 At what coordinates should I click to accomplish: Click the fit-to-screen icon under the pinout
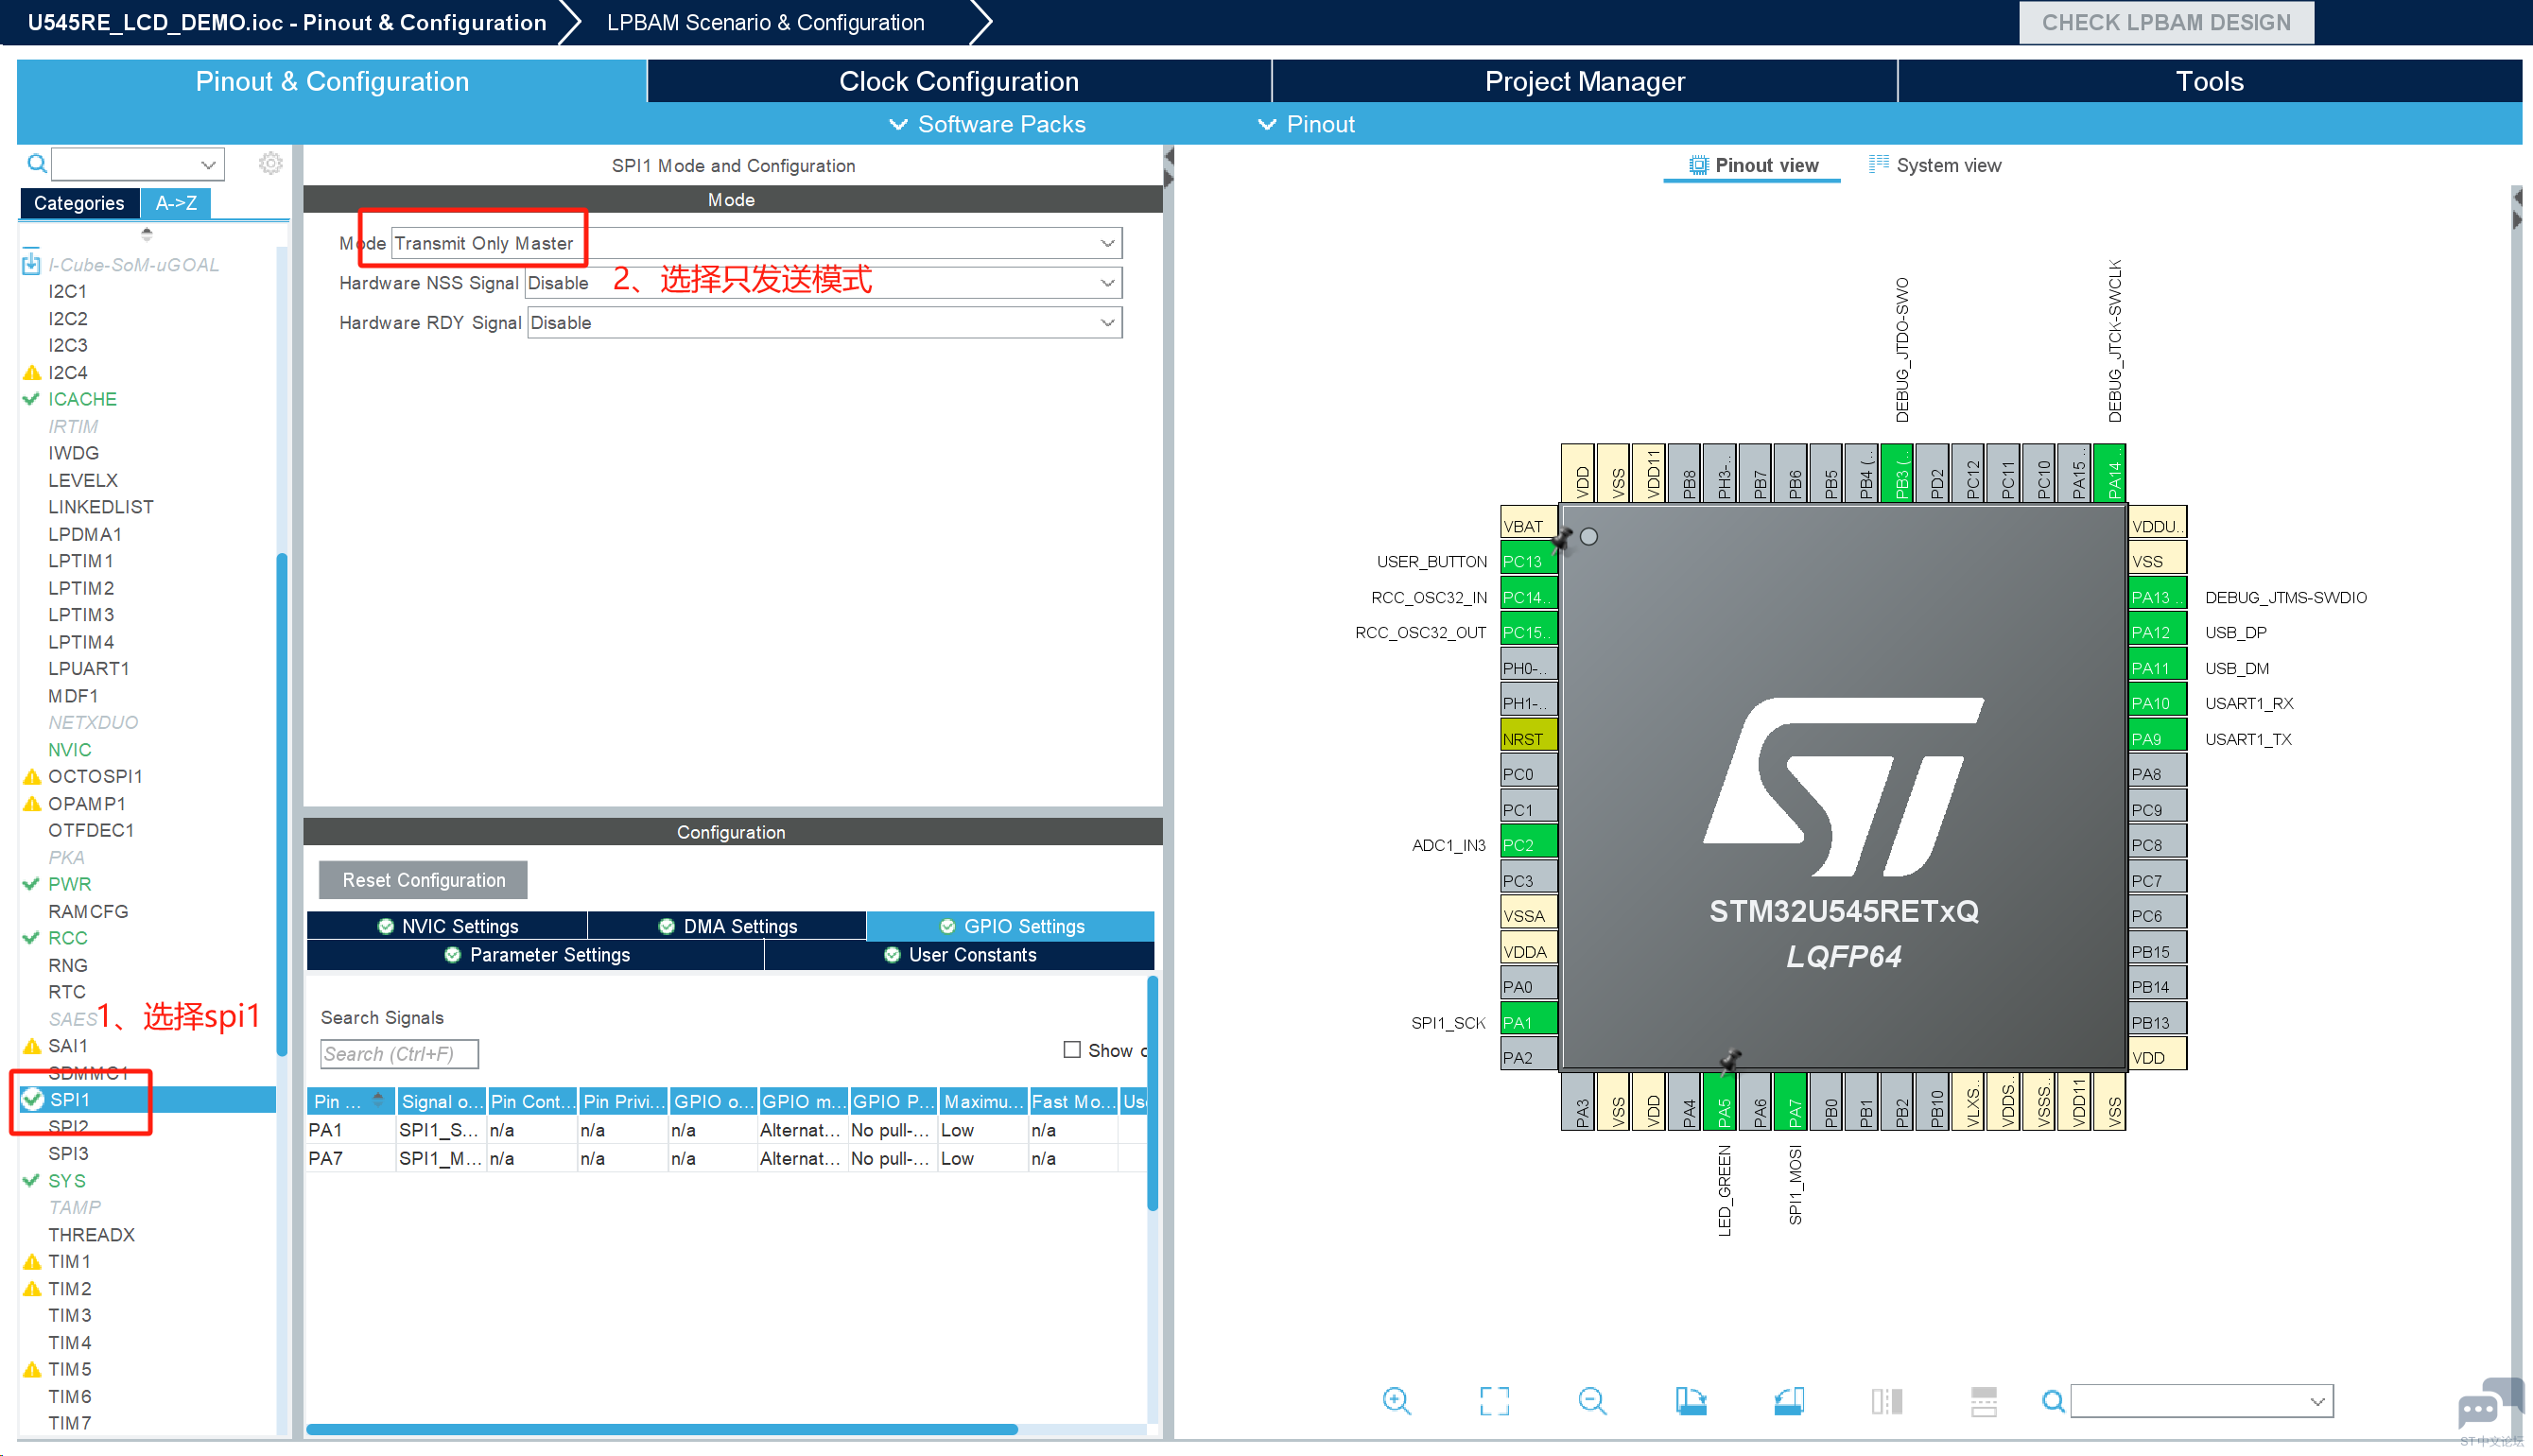pos(1494,1401)
